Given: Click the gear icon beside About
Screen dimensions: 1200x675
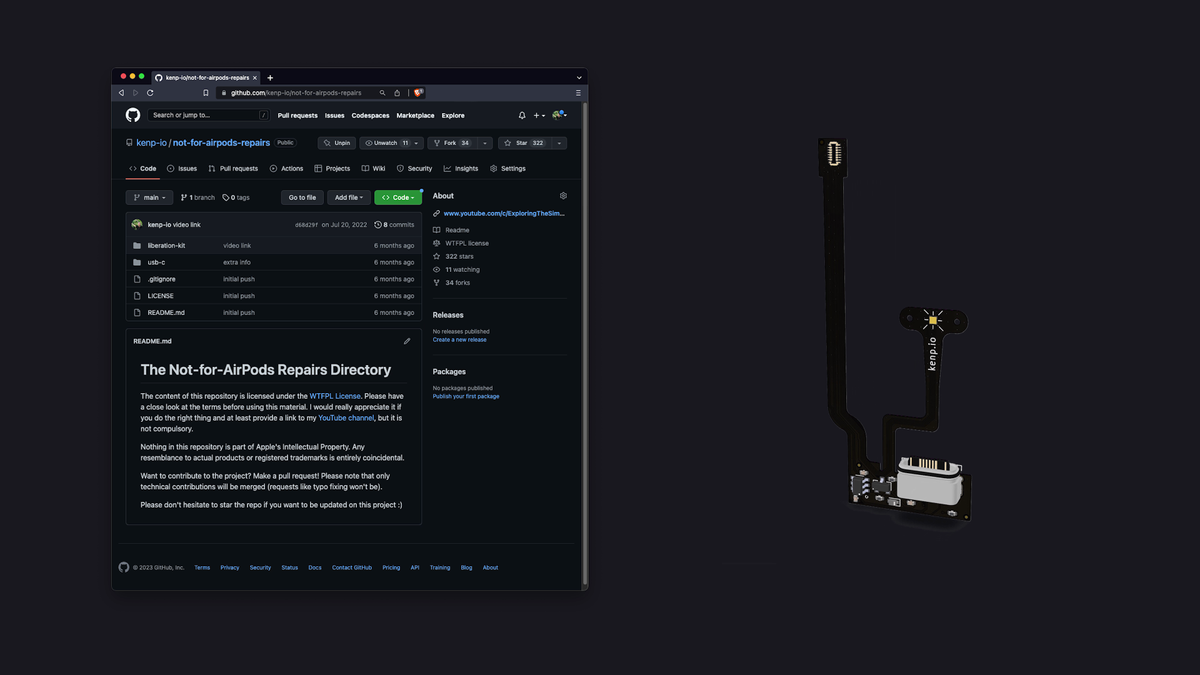Looking at the screenshot, I should [563, 196].
